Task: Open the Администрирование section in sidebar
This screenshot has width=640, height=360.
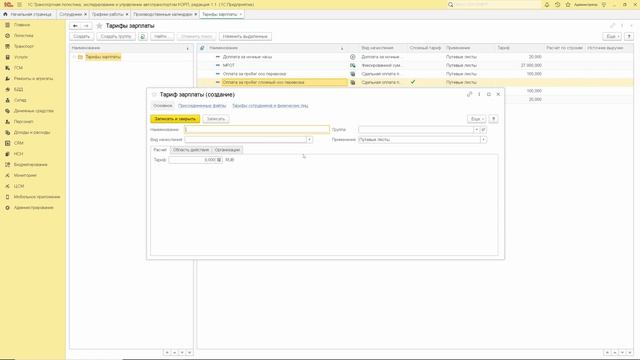Action: pyautogui.click(x=33, y=207)
